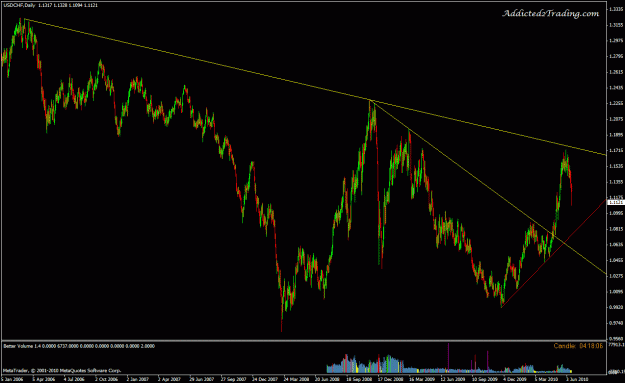Screen dimensions: 625x383
Task: Click the 10 Sep 2009 date label
Action: tap(485, 379)
